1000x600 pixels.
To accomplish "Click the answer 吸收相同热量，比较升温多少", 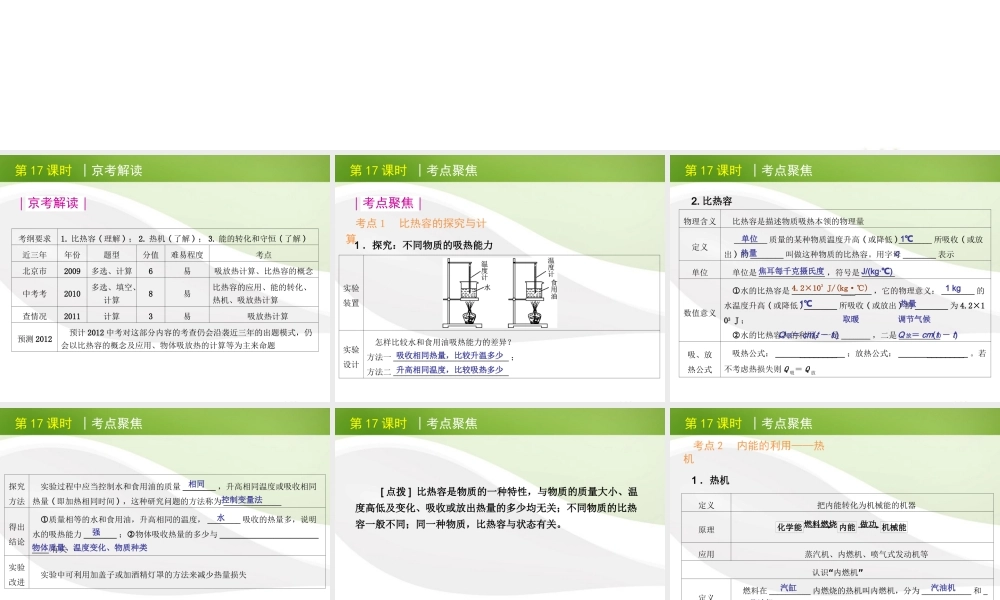I will (450, 356).
